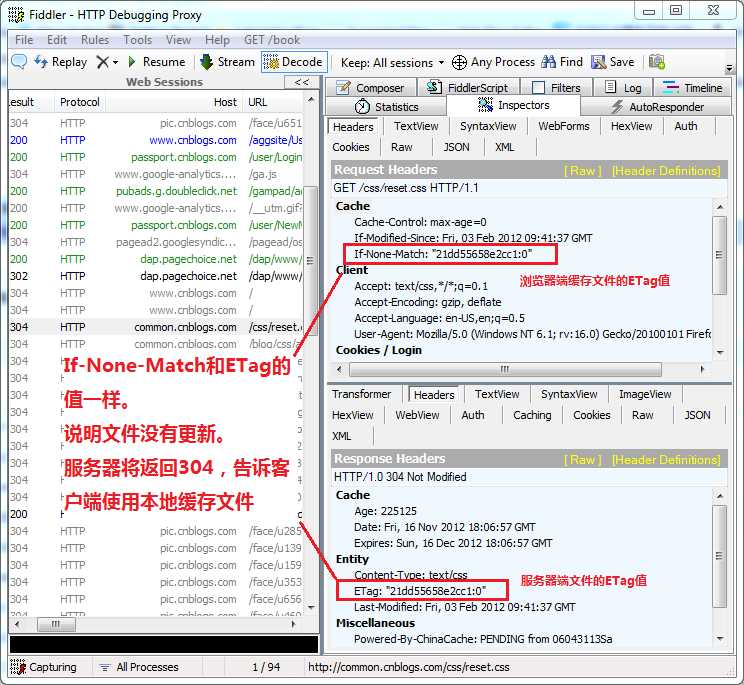Switch to the Composer tab
This screenshot has height=685, width=744.
(371, 88)
